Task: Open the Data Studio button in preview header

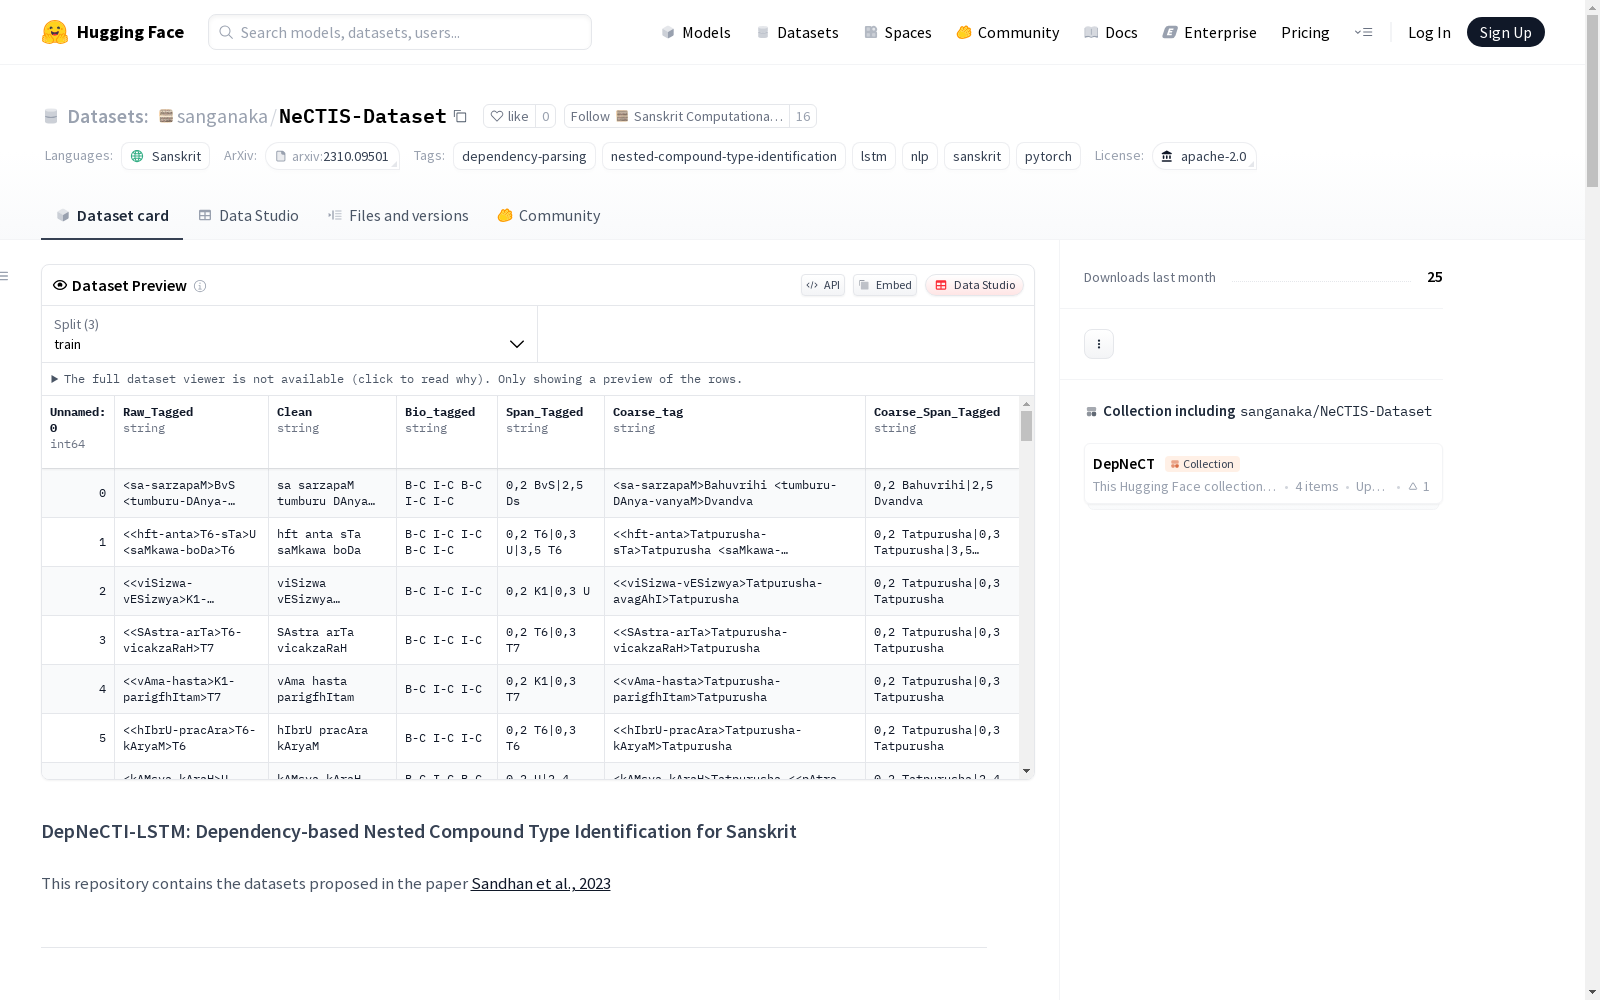Action: pos(974,285)
